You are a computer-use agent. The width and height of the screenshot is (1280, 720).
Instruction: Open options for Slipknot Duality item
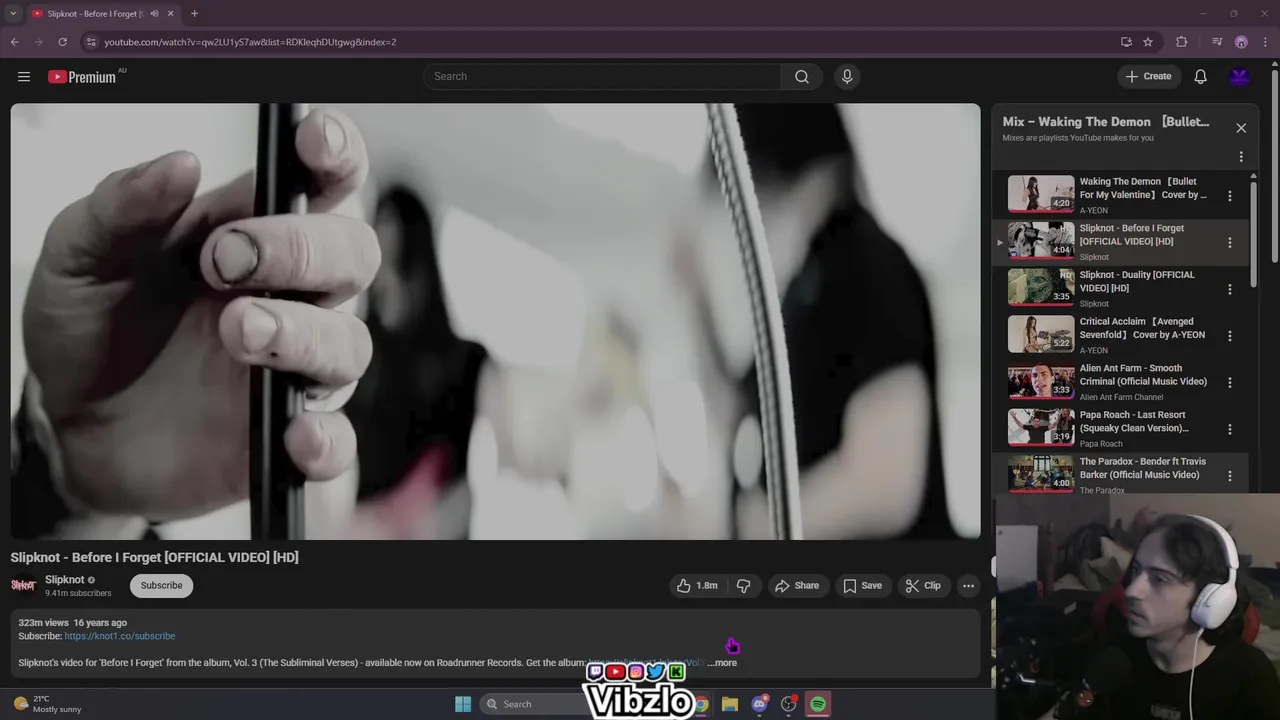pos(1230,289)
